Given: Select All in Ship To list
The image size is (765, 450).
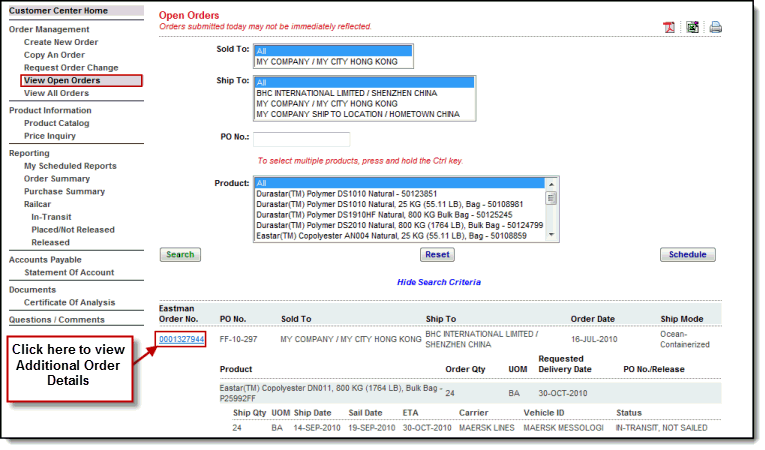Looking at the screenshot, I should coord(364,82).
